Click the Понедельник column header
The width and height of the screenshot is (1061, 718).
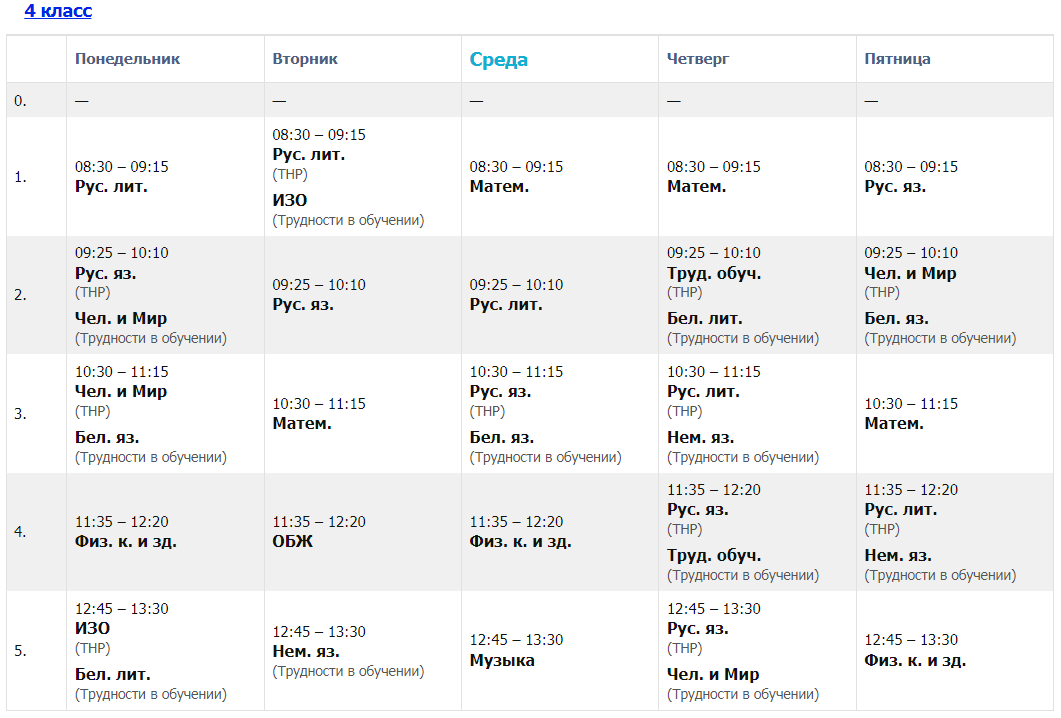click(127, 59)
